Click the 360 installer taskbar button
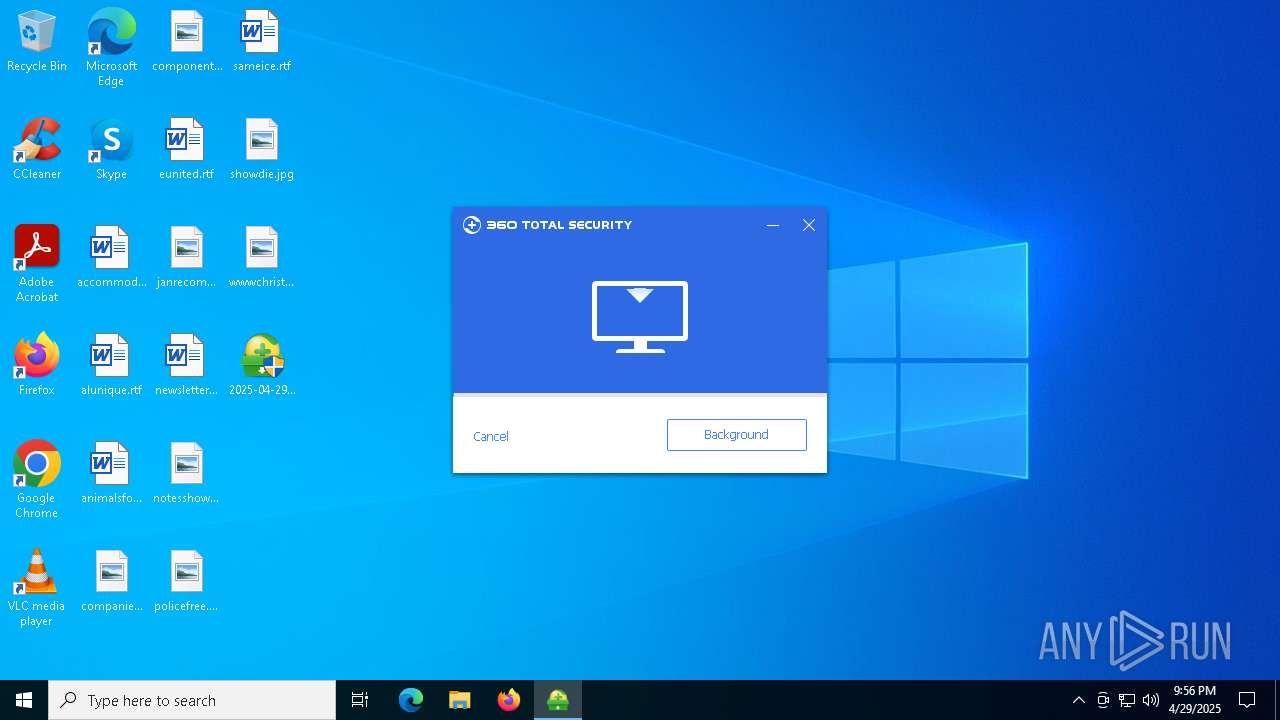This screenshot has width=1280, height=720. tap(558, 700)
